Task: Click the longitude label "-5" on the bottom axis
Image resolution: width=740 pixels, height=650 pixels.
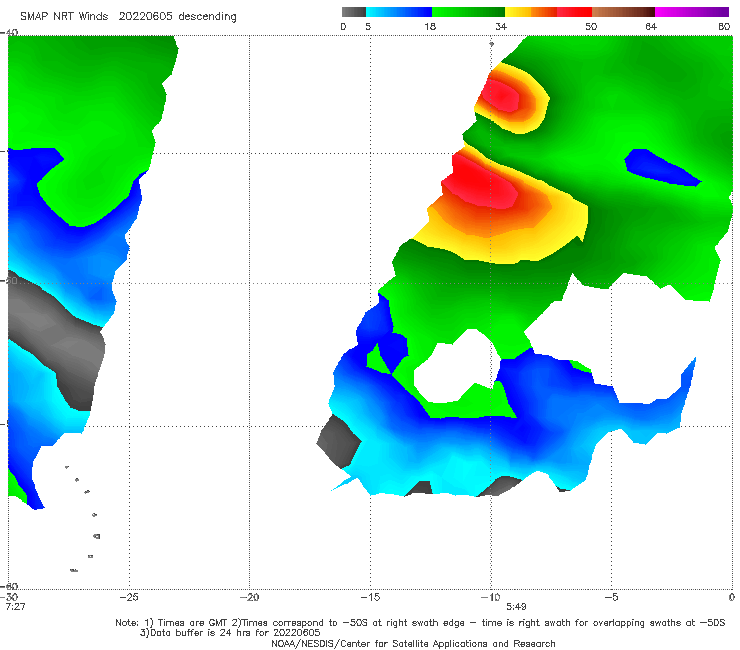Action: 611,597
